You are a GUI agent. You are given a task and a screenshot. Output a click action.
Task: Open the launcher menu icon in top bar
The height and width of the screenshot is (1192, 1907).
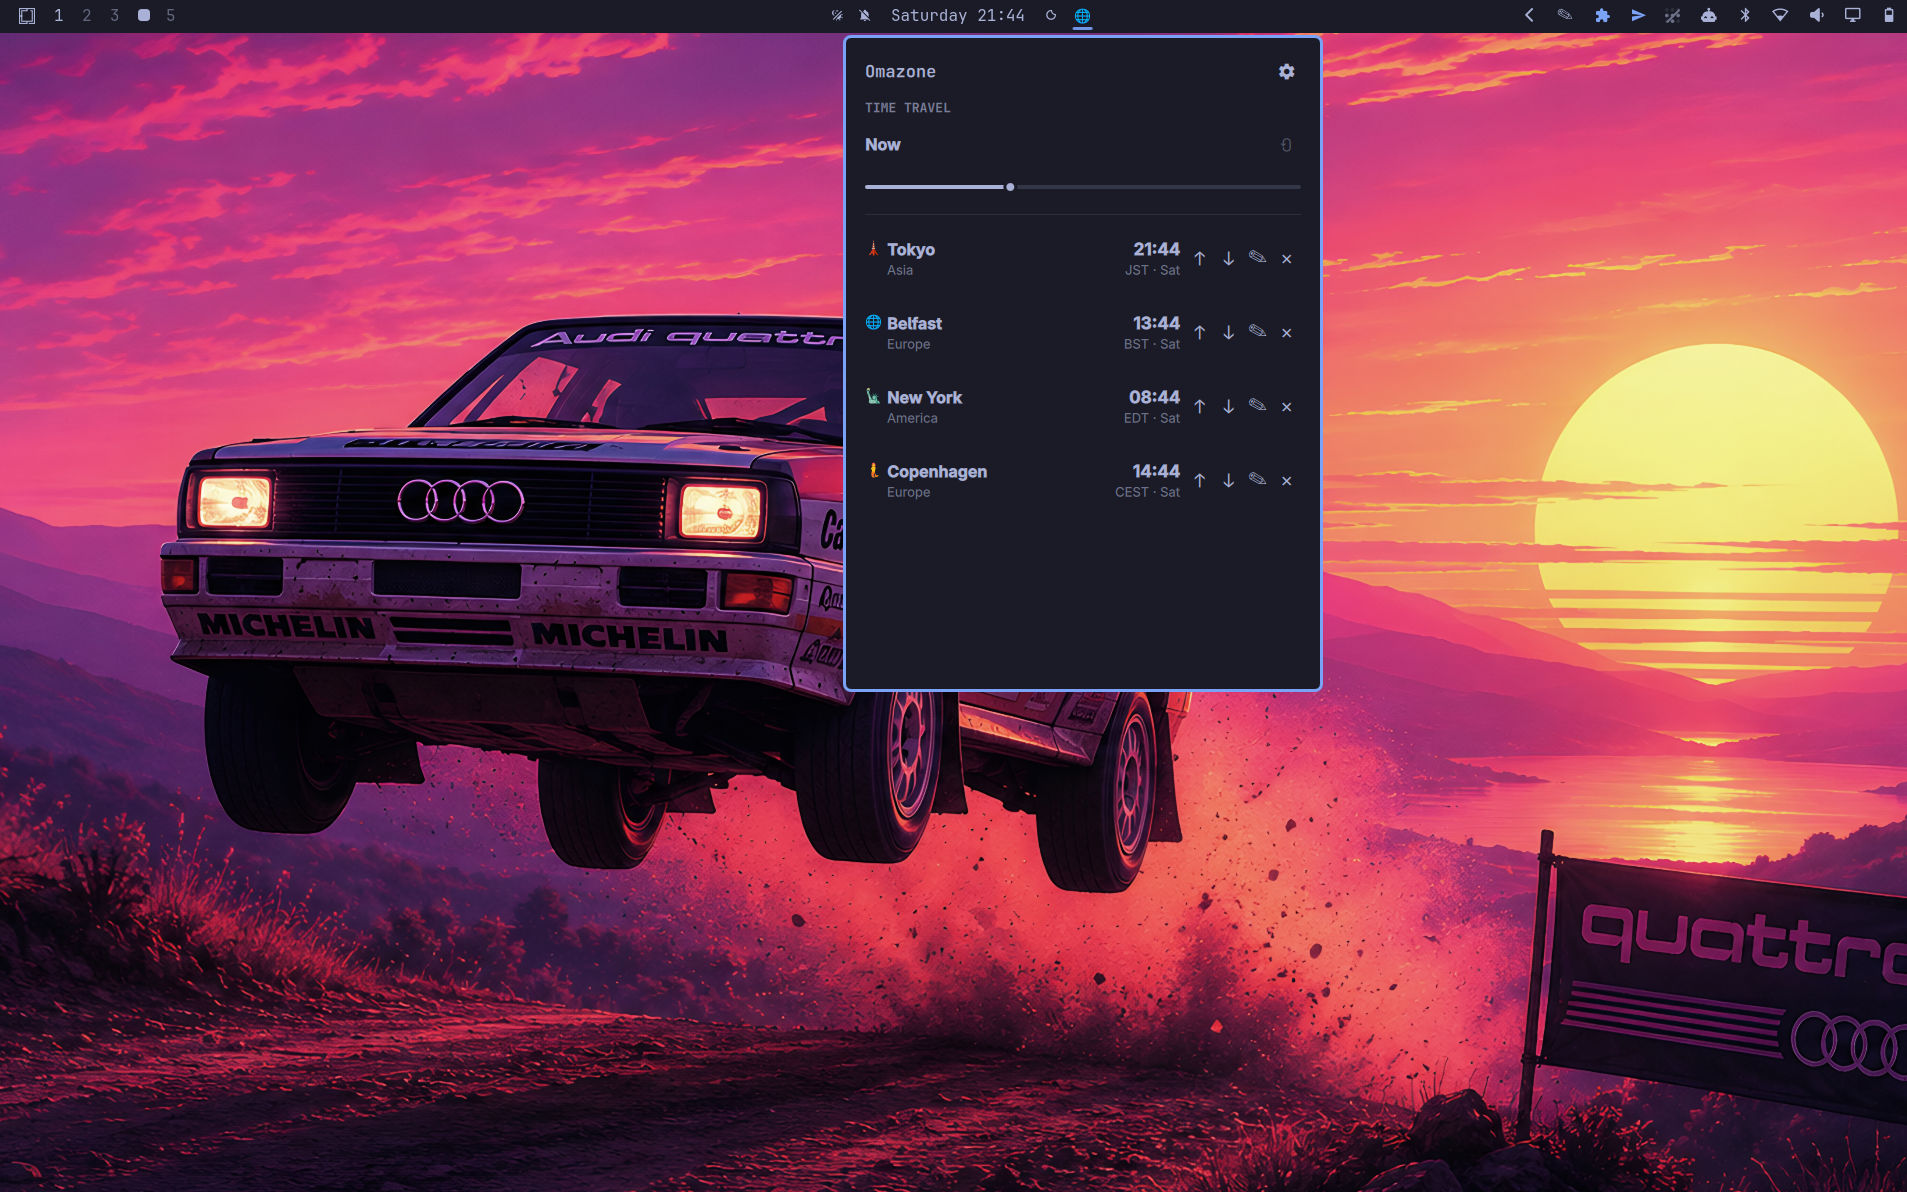coord(27,15)
